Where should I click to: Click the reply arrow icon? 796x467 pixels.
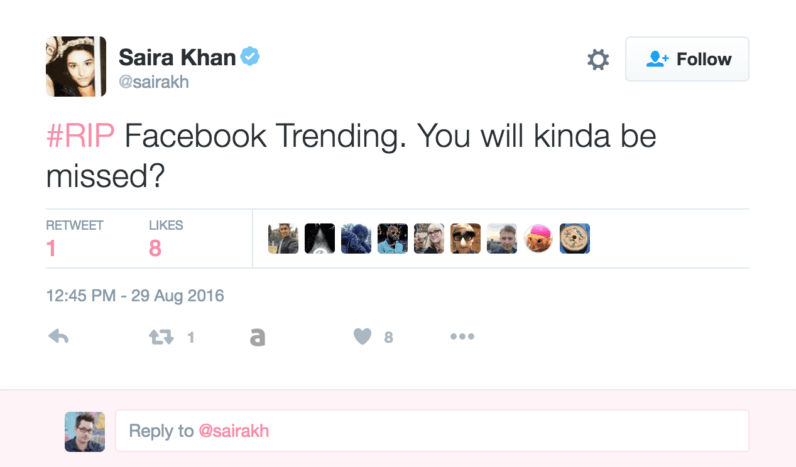(58, 337)
